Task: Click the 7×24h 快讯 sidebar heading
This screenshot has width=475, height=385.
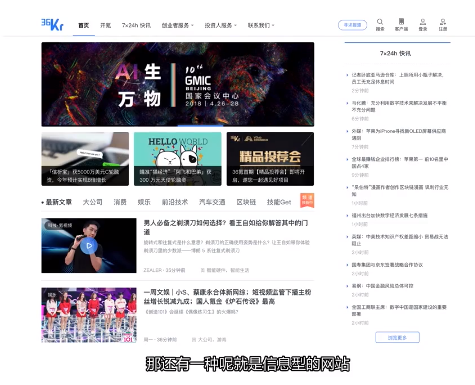Action: [395, 53]
